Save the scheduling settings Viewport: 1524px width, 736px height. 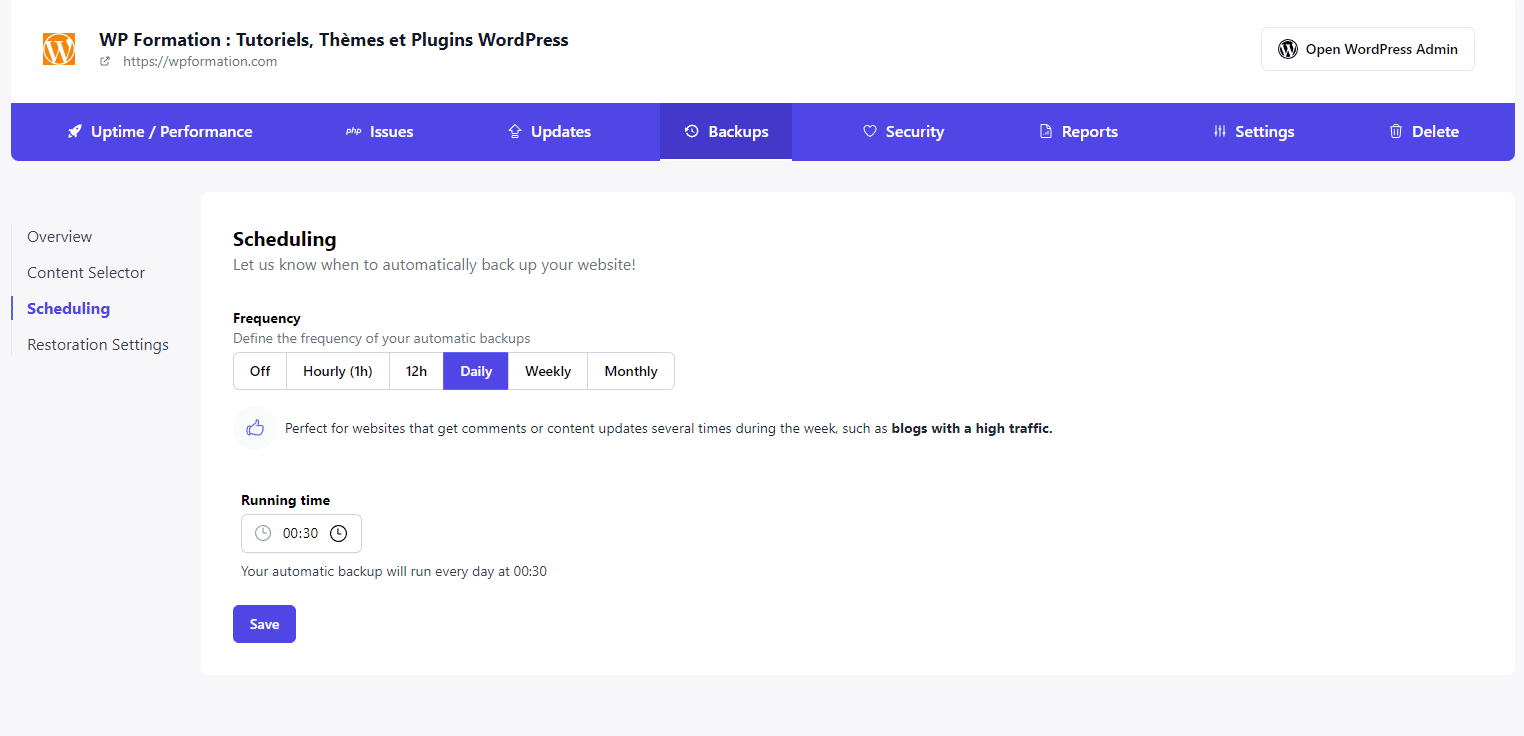(264, 624)
